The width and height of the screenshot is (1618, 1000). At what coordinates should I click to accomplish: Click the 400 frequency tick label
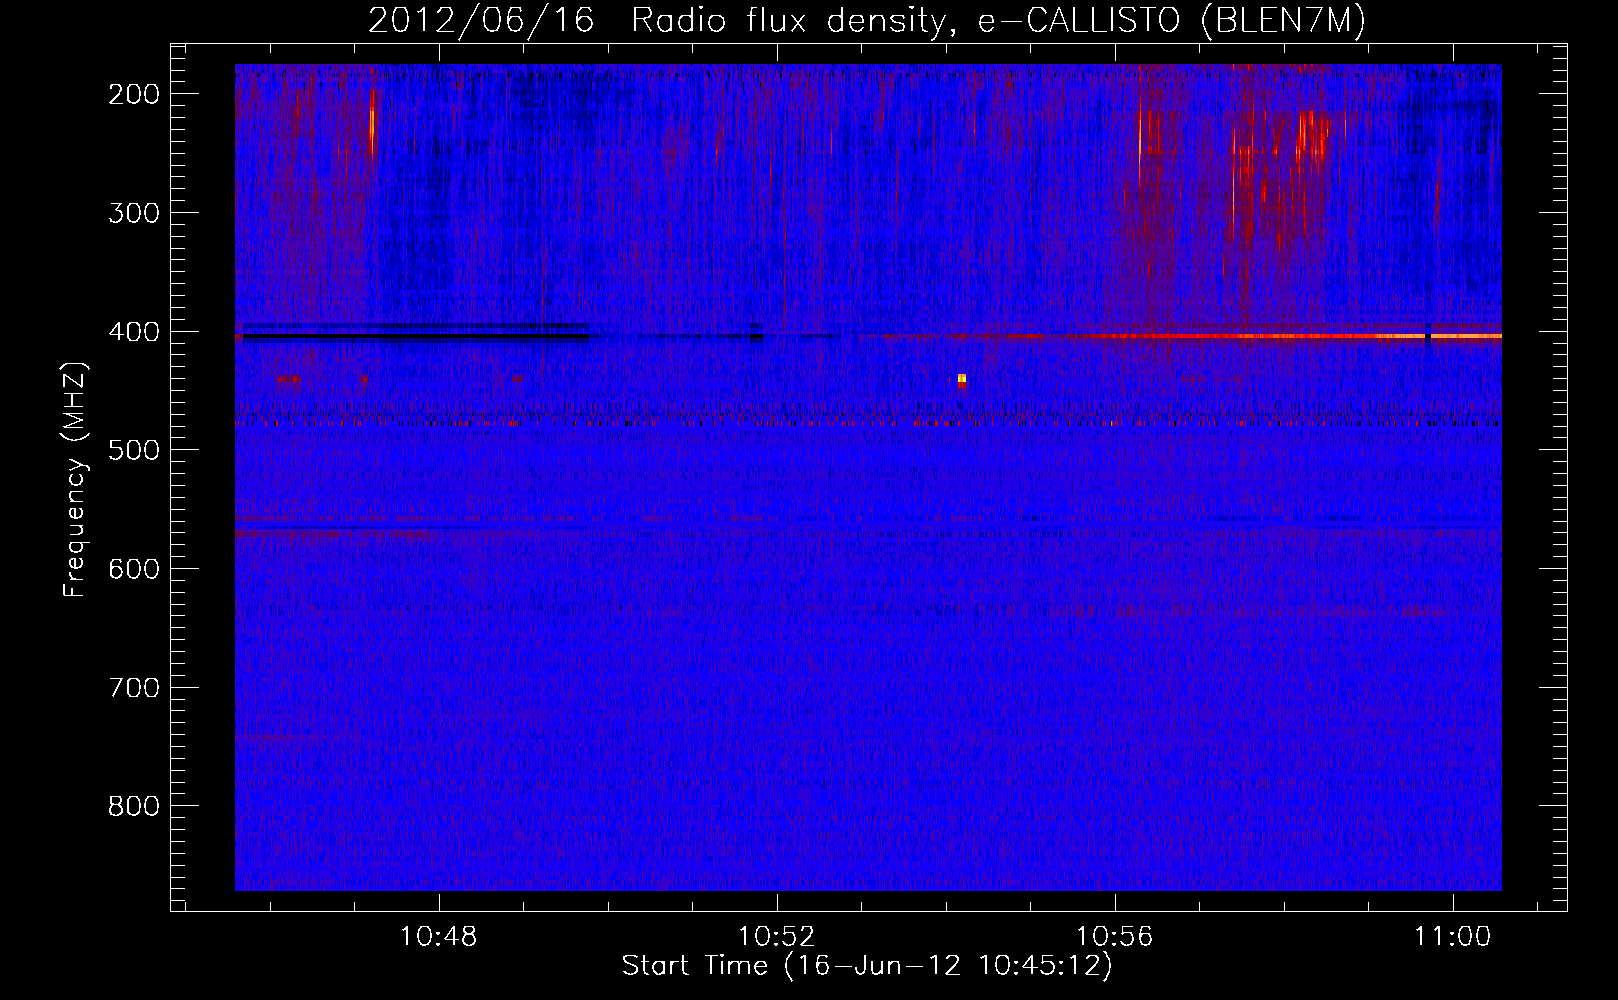point(133,332)
